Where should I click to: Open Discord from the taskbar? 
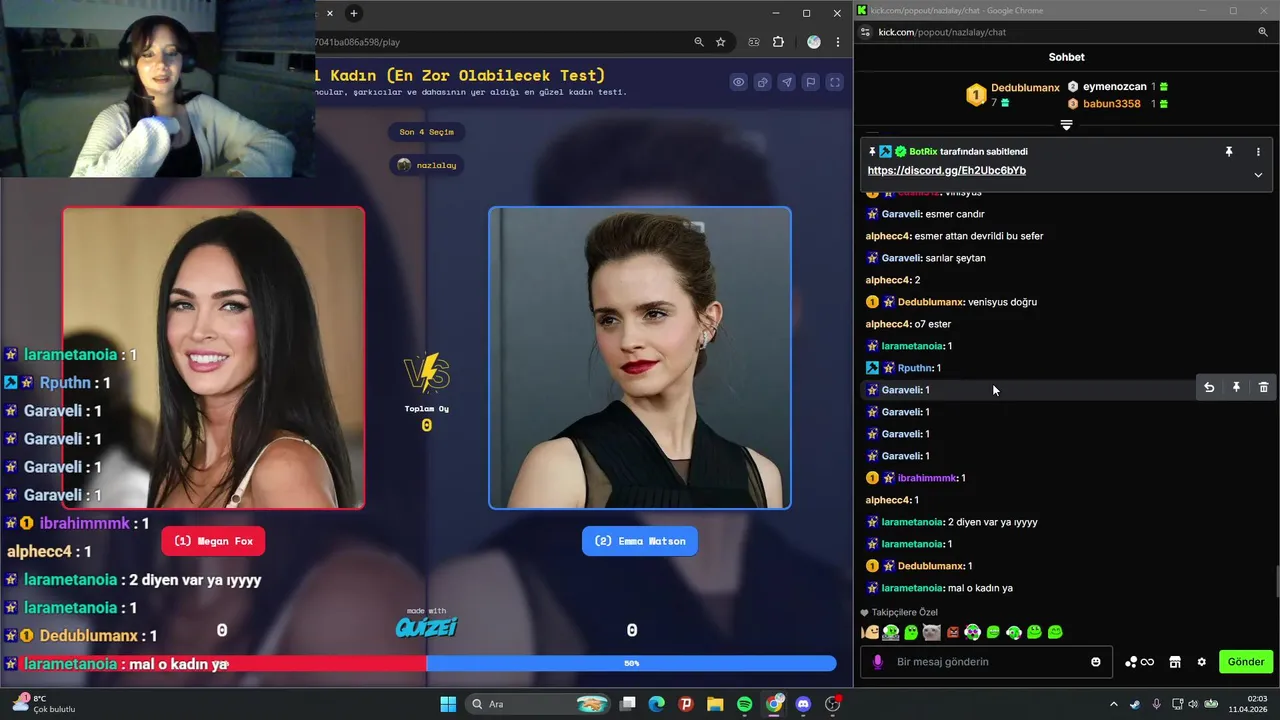click(803, 704)
